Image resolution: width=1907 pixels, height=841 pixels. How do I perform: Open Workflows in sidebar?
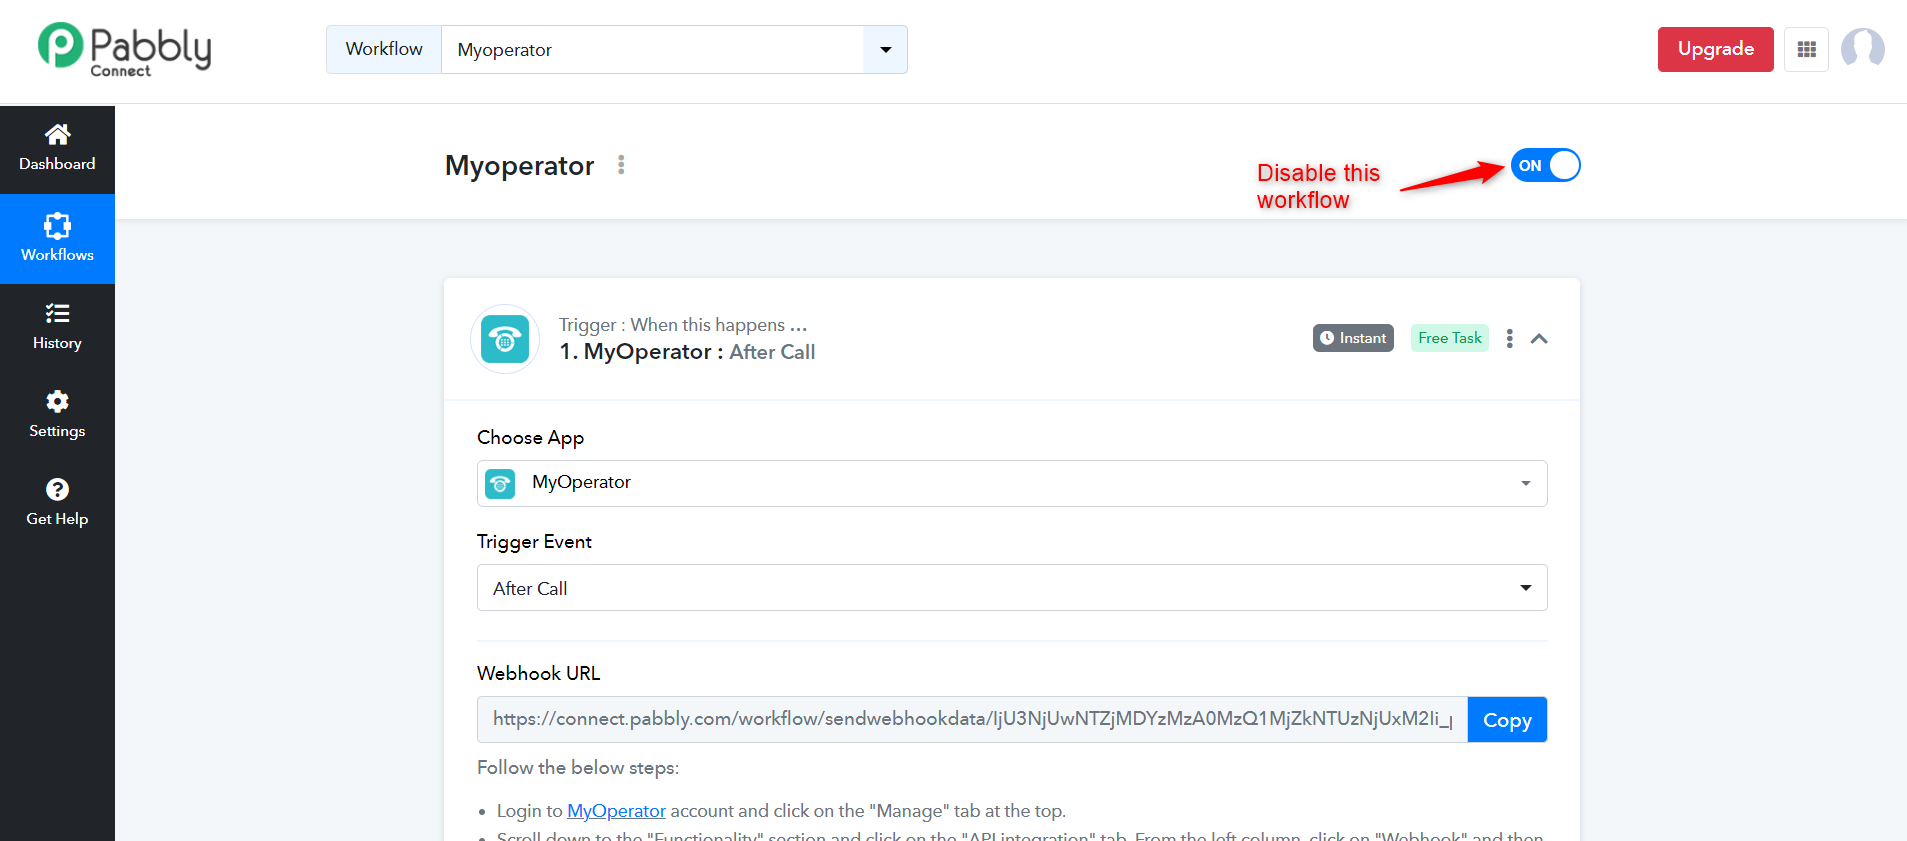pos(57,239)
